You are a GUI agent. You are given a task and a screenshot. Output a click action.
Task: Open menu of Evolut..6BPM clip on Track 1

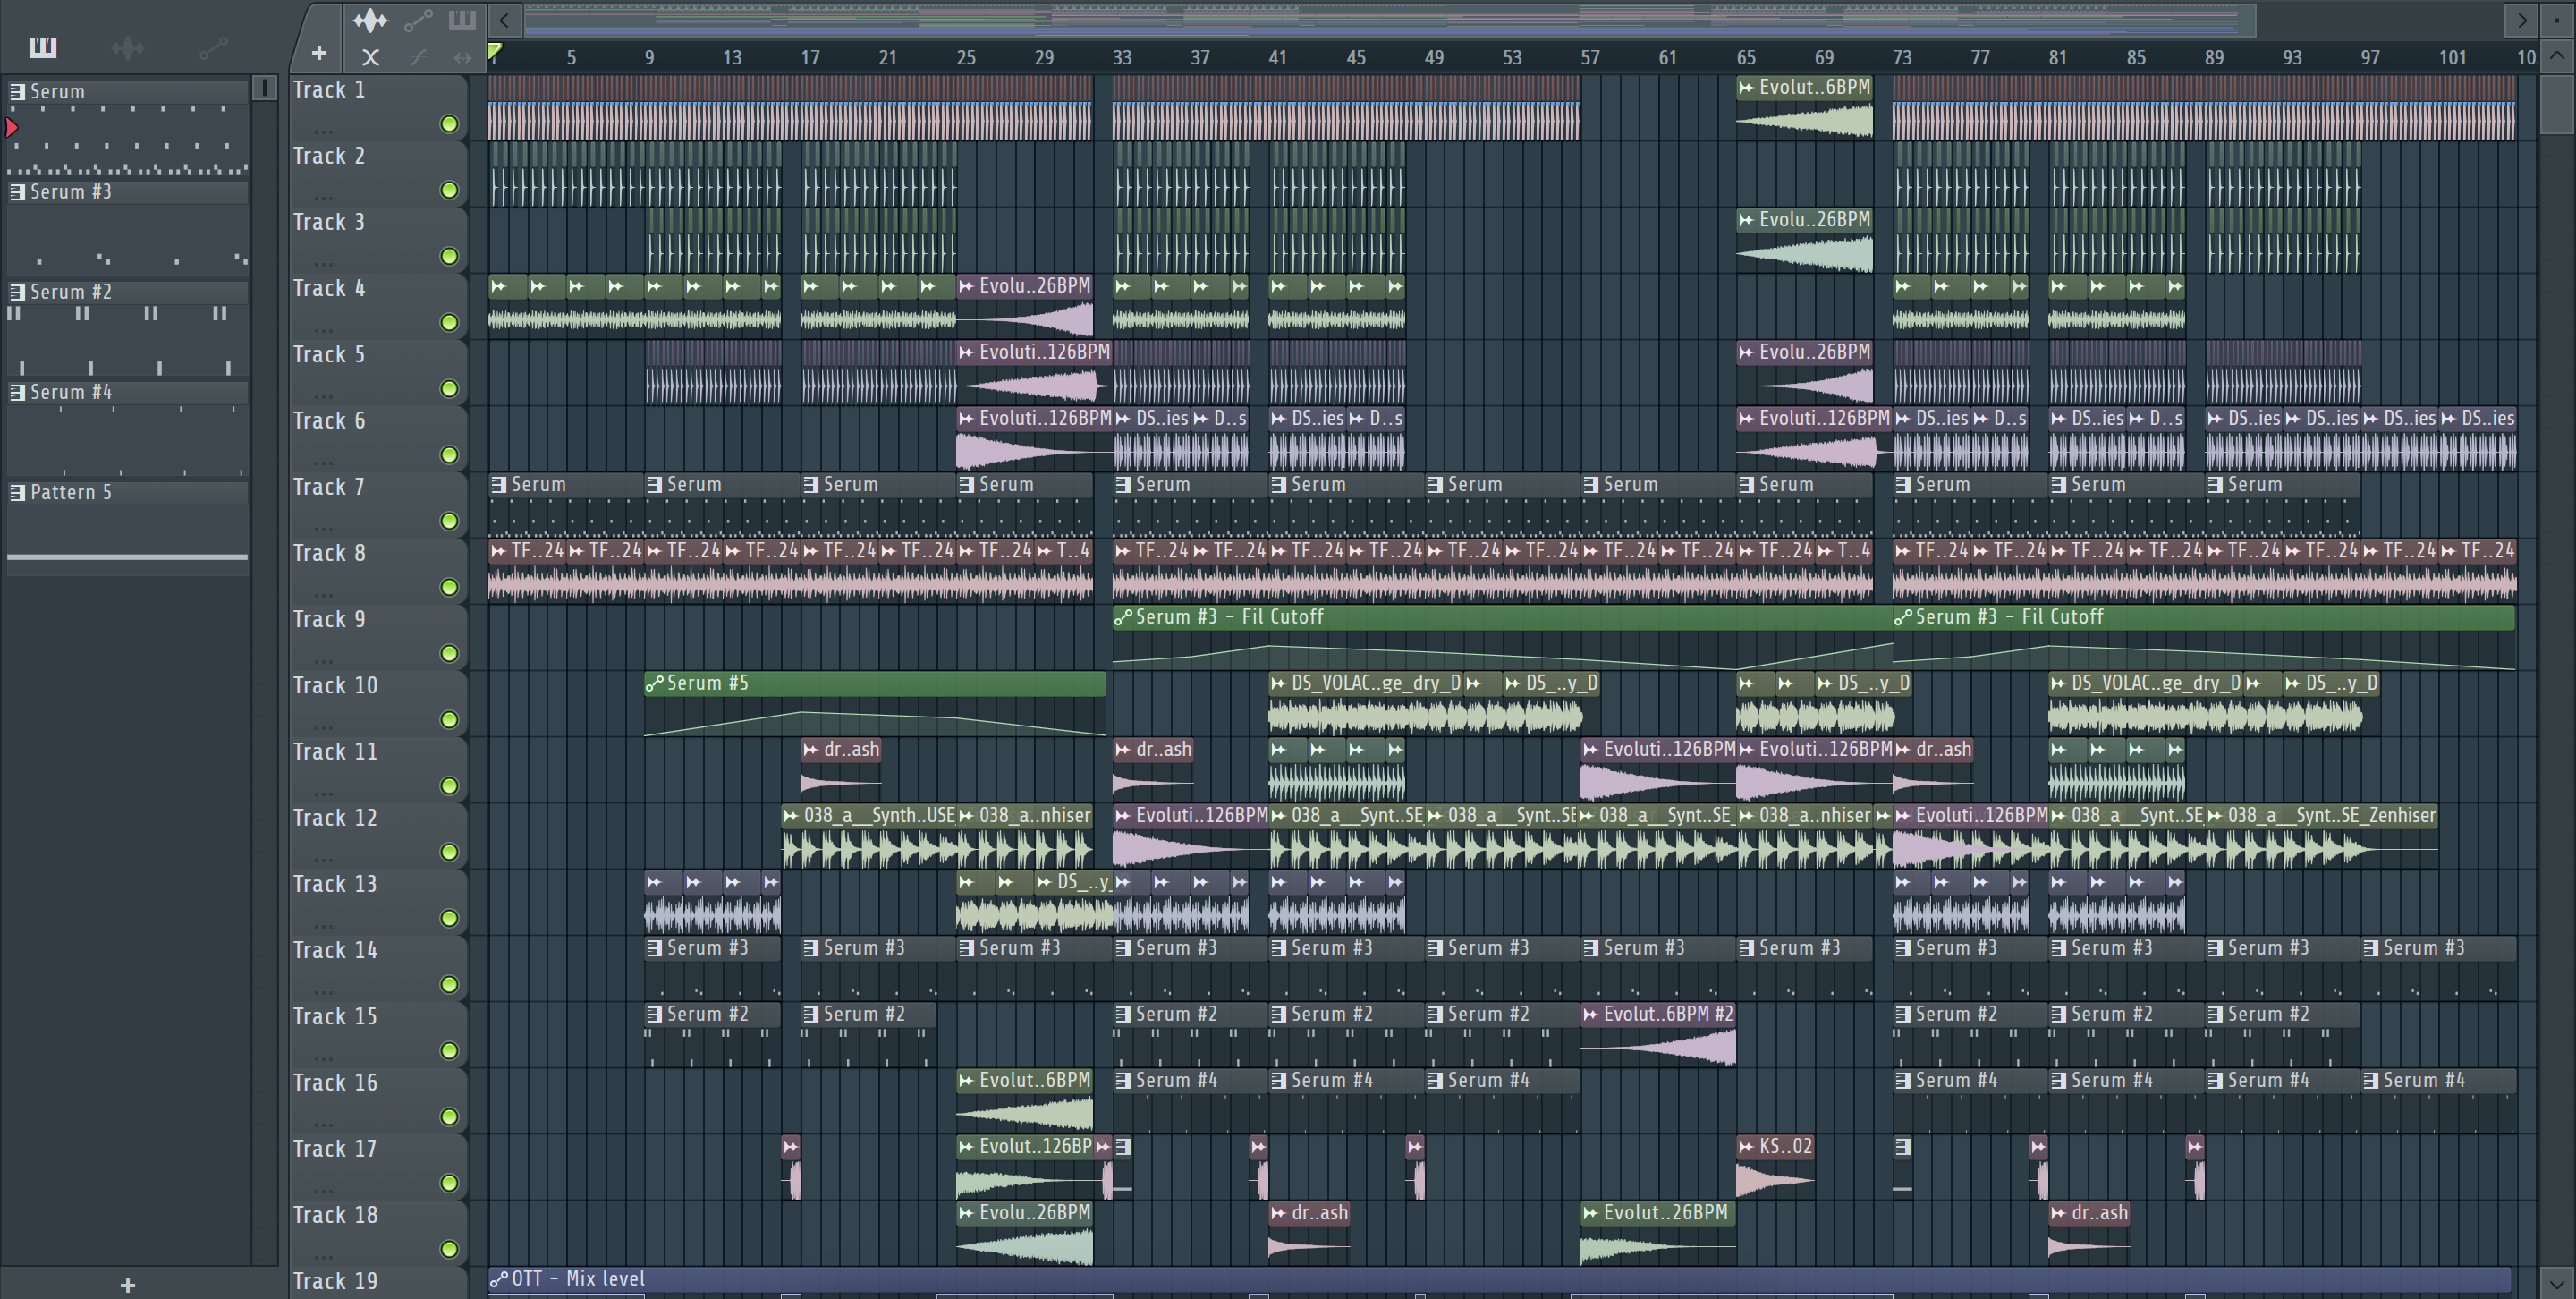point(1746,88)
